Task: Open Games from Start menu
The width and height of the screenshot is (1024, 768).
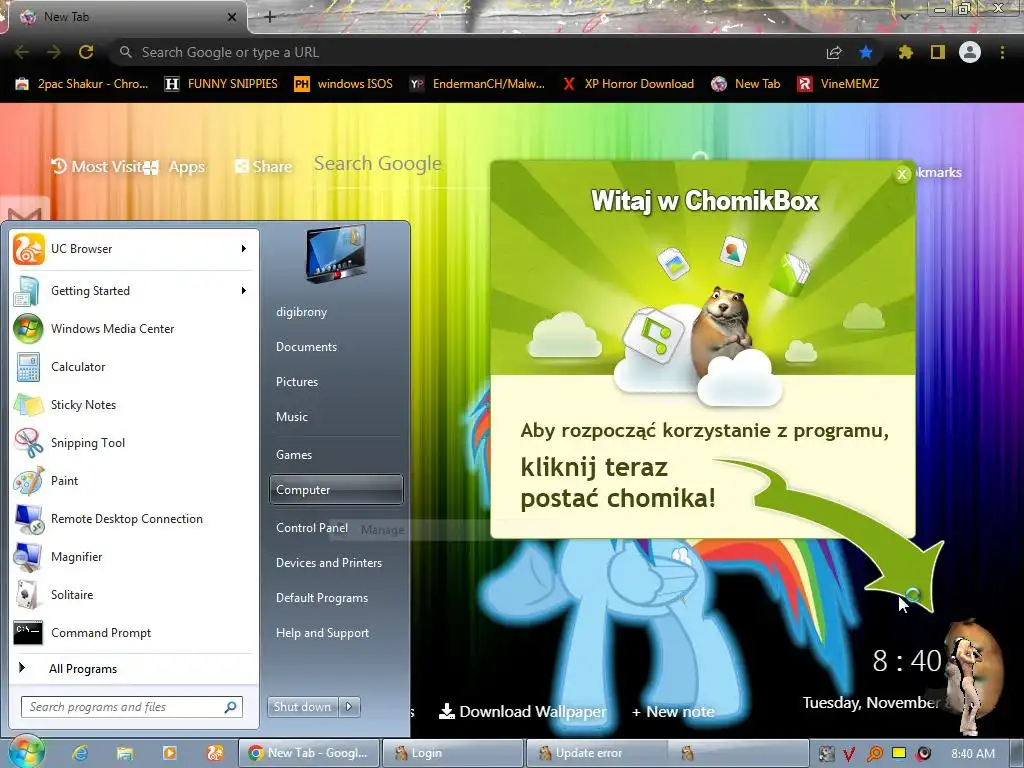Action: click(x=294, y=455)
